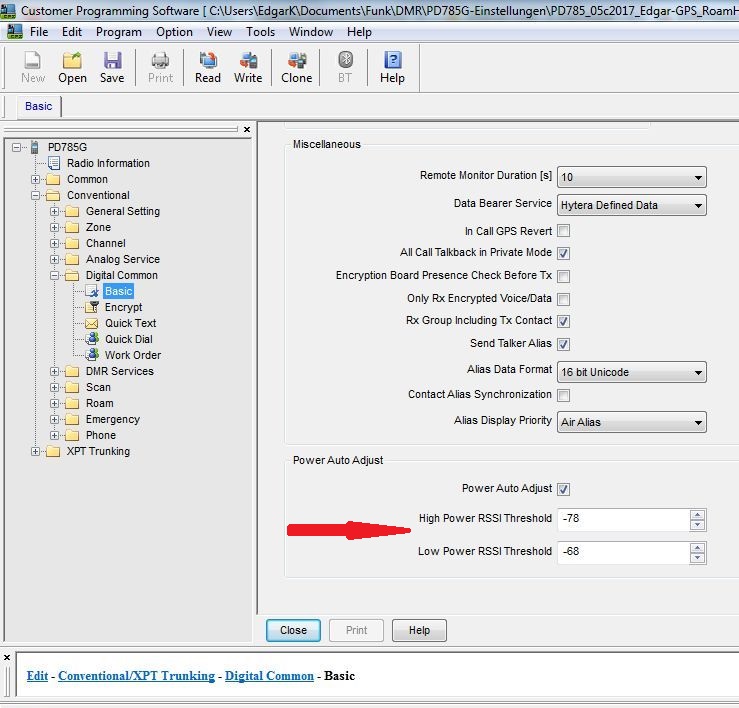Close the bottom help panel
Image resolution: width=739 pixels, height=708 pixels.
7,657
